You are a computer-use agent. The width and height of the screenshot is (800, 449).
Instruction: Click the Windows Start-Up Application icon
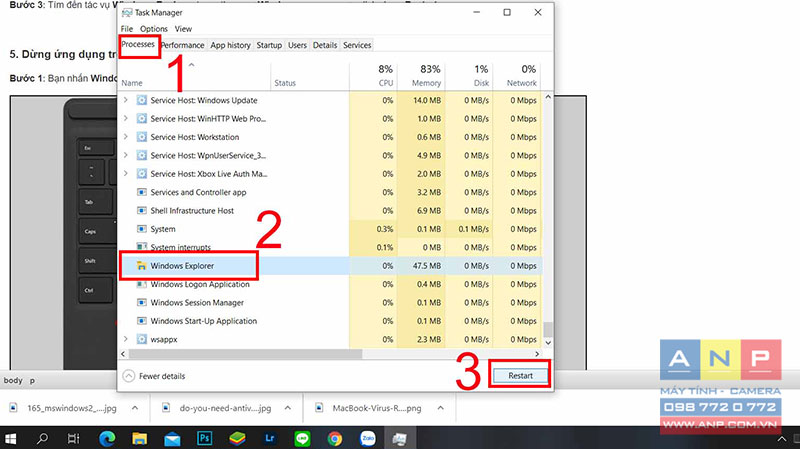pyautogui.click(x=142, y=321)
